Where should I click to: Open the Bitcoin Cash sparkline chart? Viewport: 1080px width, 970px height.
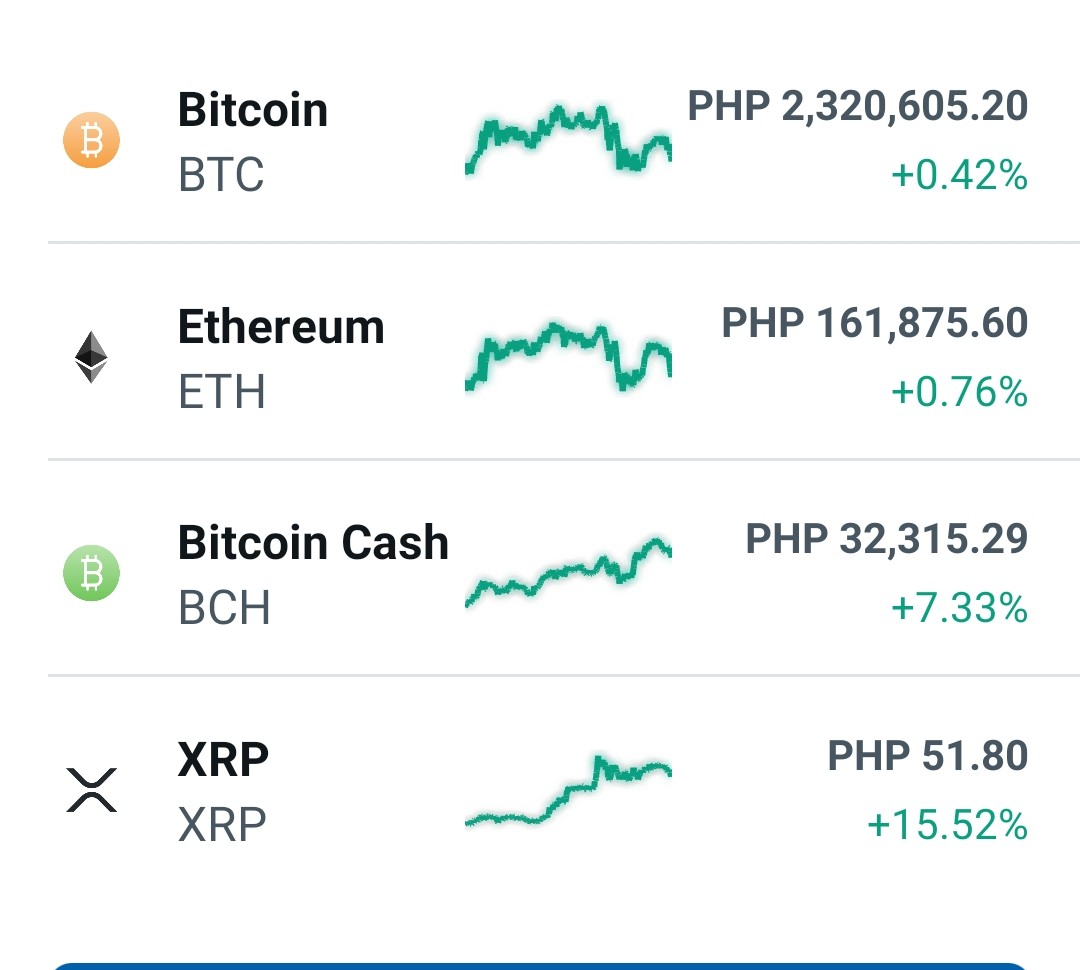568,572
